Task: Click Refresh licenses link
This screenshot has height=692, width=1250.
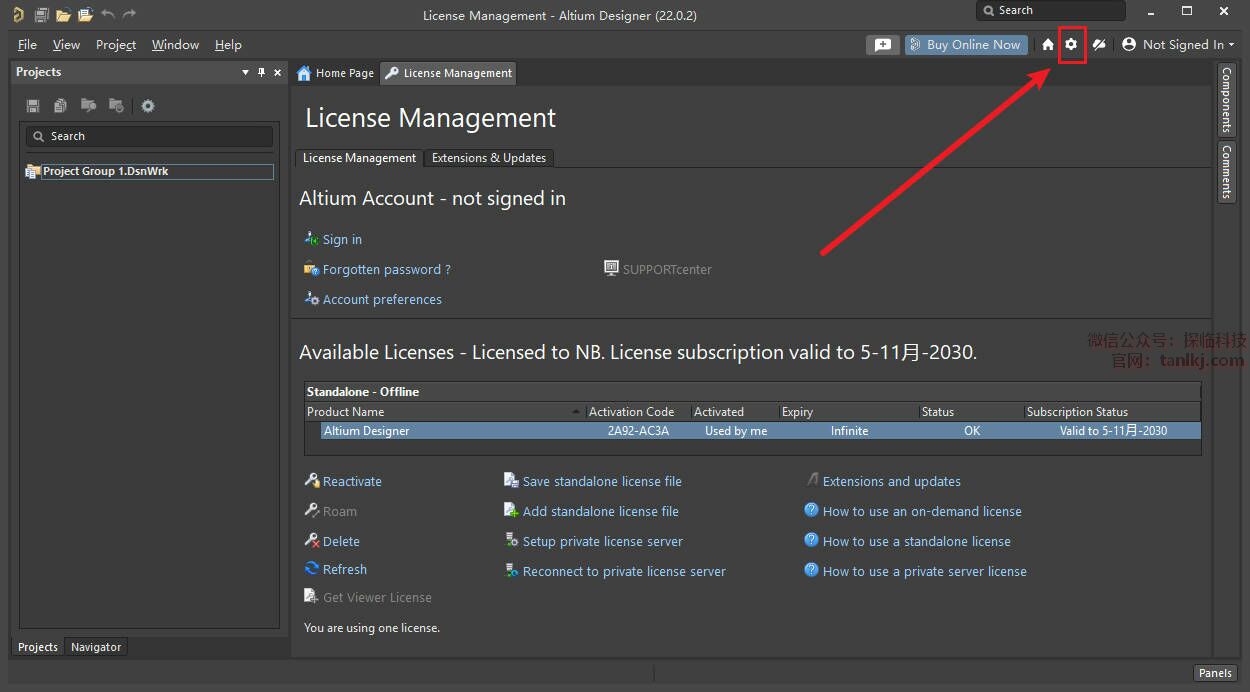Action: (x=345, y=569)
